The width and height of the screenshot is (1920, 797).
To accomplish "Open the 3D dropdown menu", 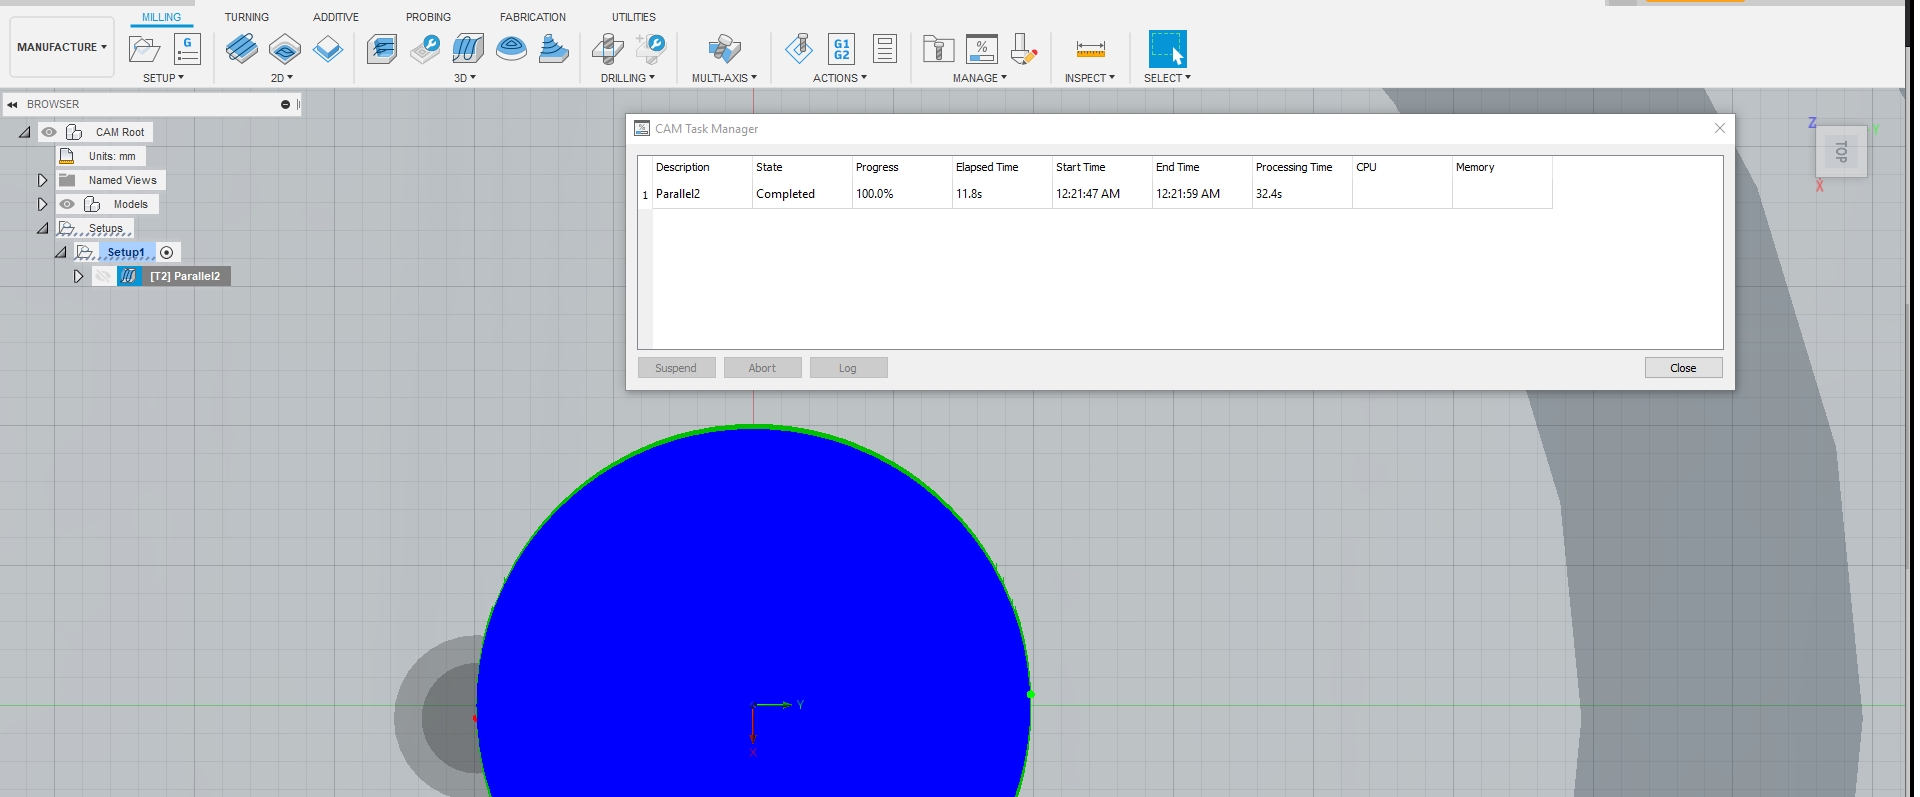I will point(465,78).
